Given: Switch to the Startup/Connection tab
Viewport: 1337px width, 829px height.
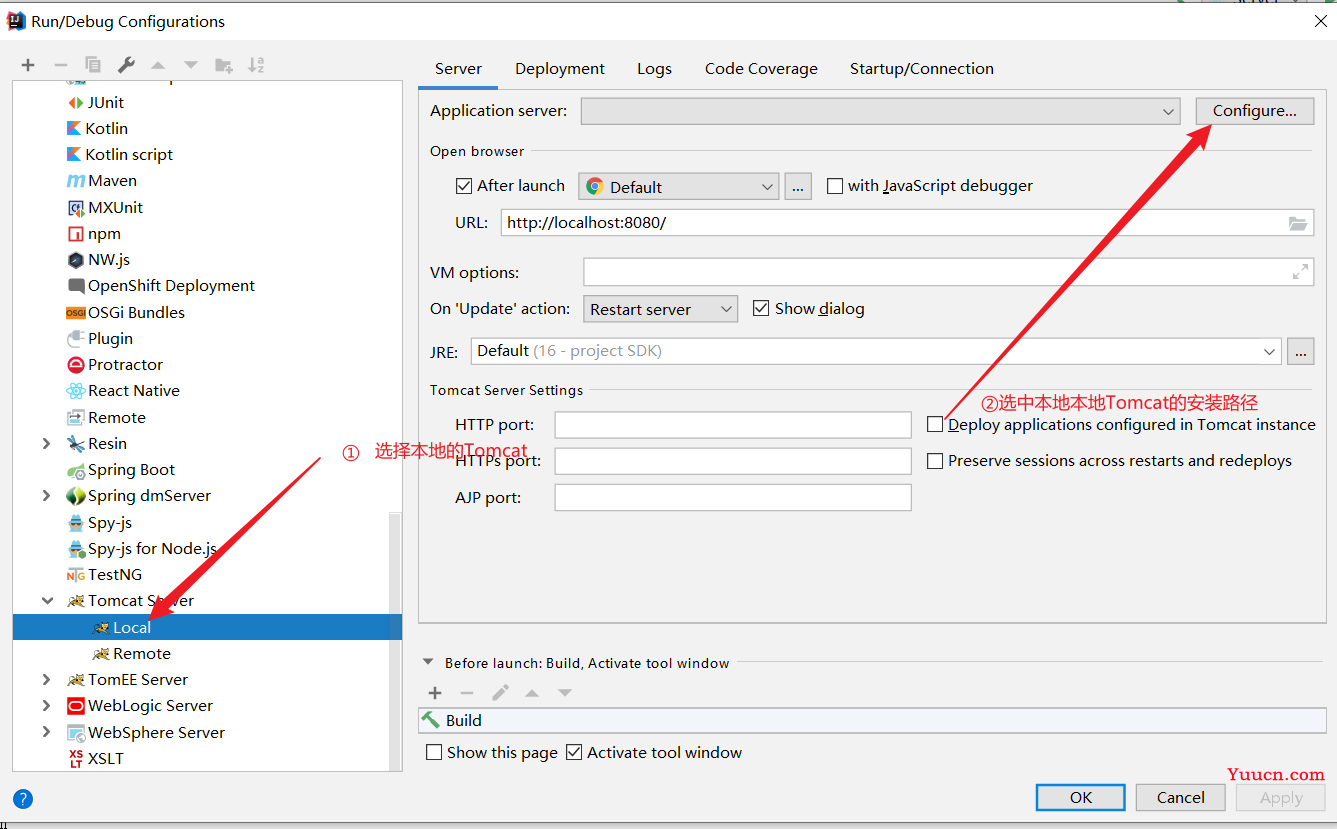Looking at the screenshot, I should 922,68.
